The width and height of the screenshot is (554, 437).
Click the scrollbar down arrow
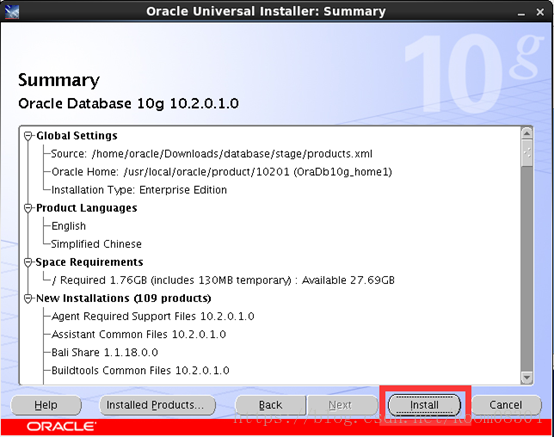tap(526, 377)
